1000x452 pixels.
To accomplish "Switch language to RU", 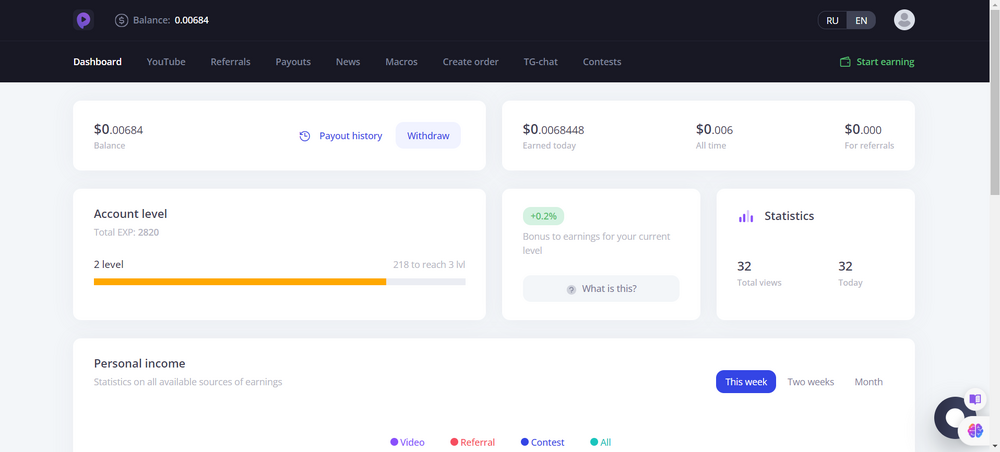I will tap(832, 20).
